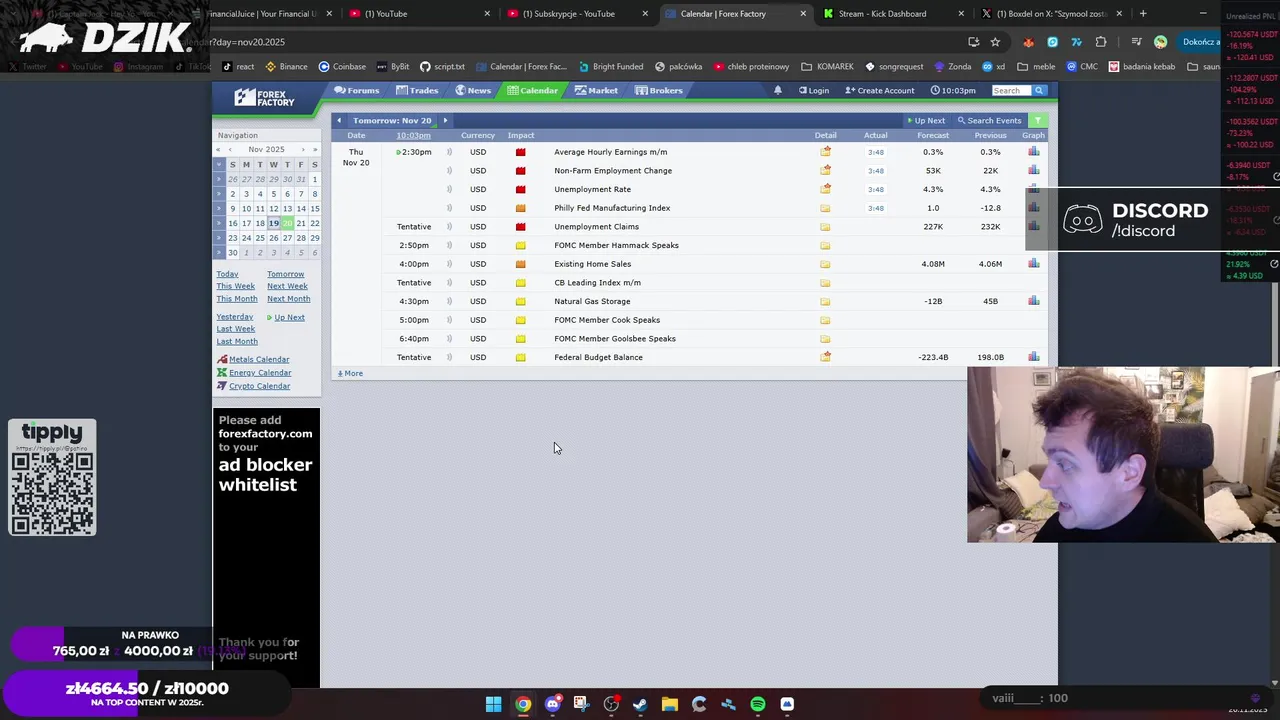Viewport: 1280px width, 720px height.
Task: Select November 21 in mini calendar
Action: pyautogui.click(x=301, y=224)
